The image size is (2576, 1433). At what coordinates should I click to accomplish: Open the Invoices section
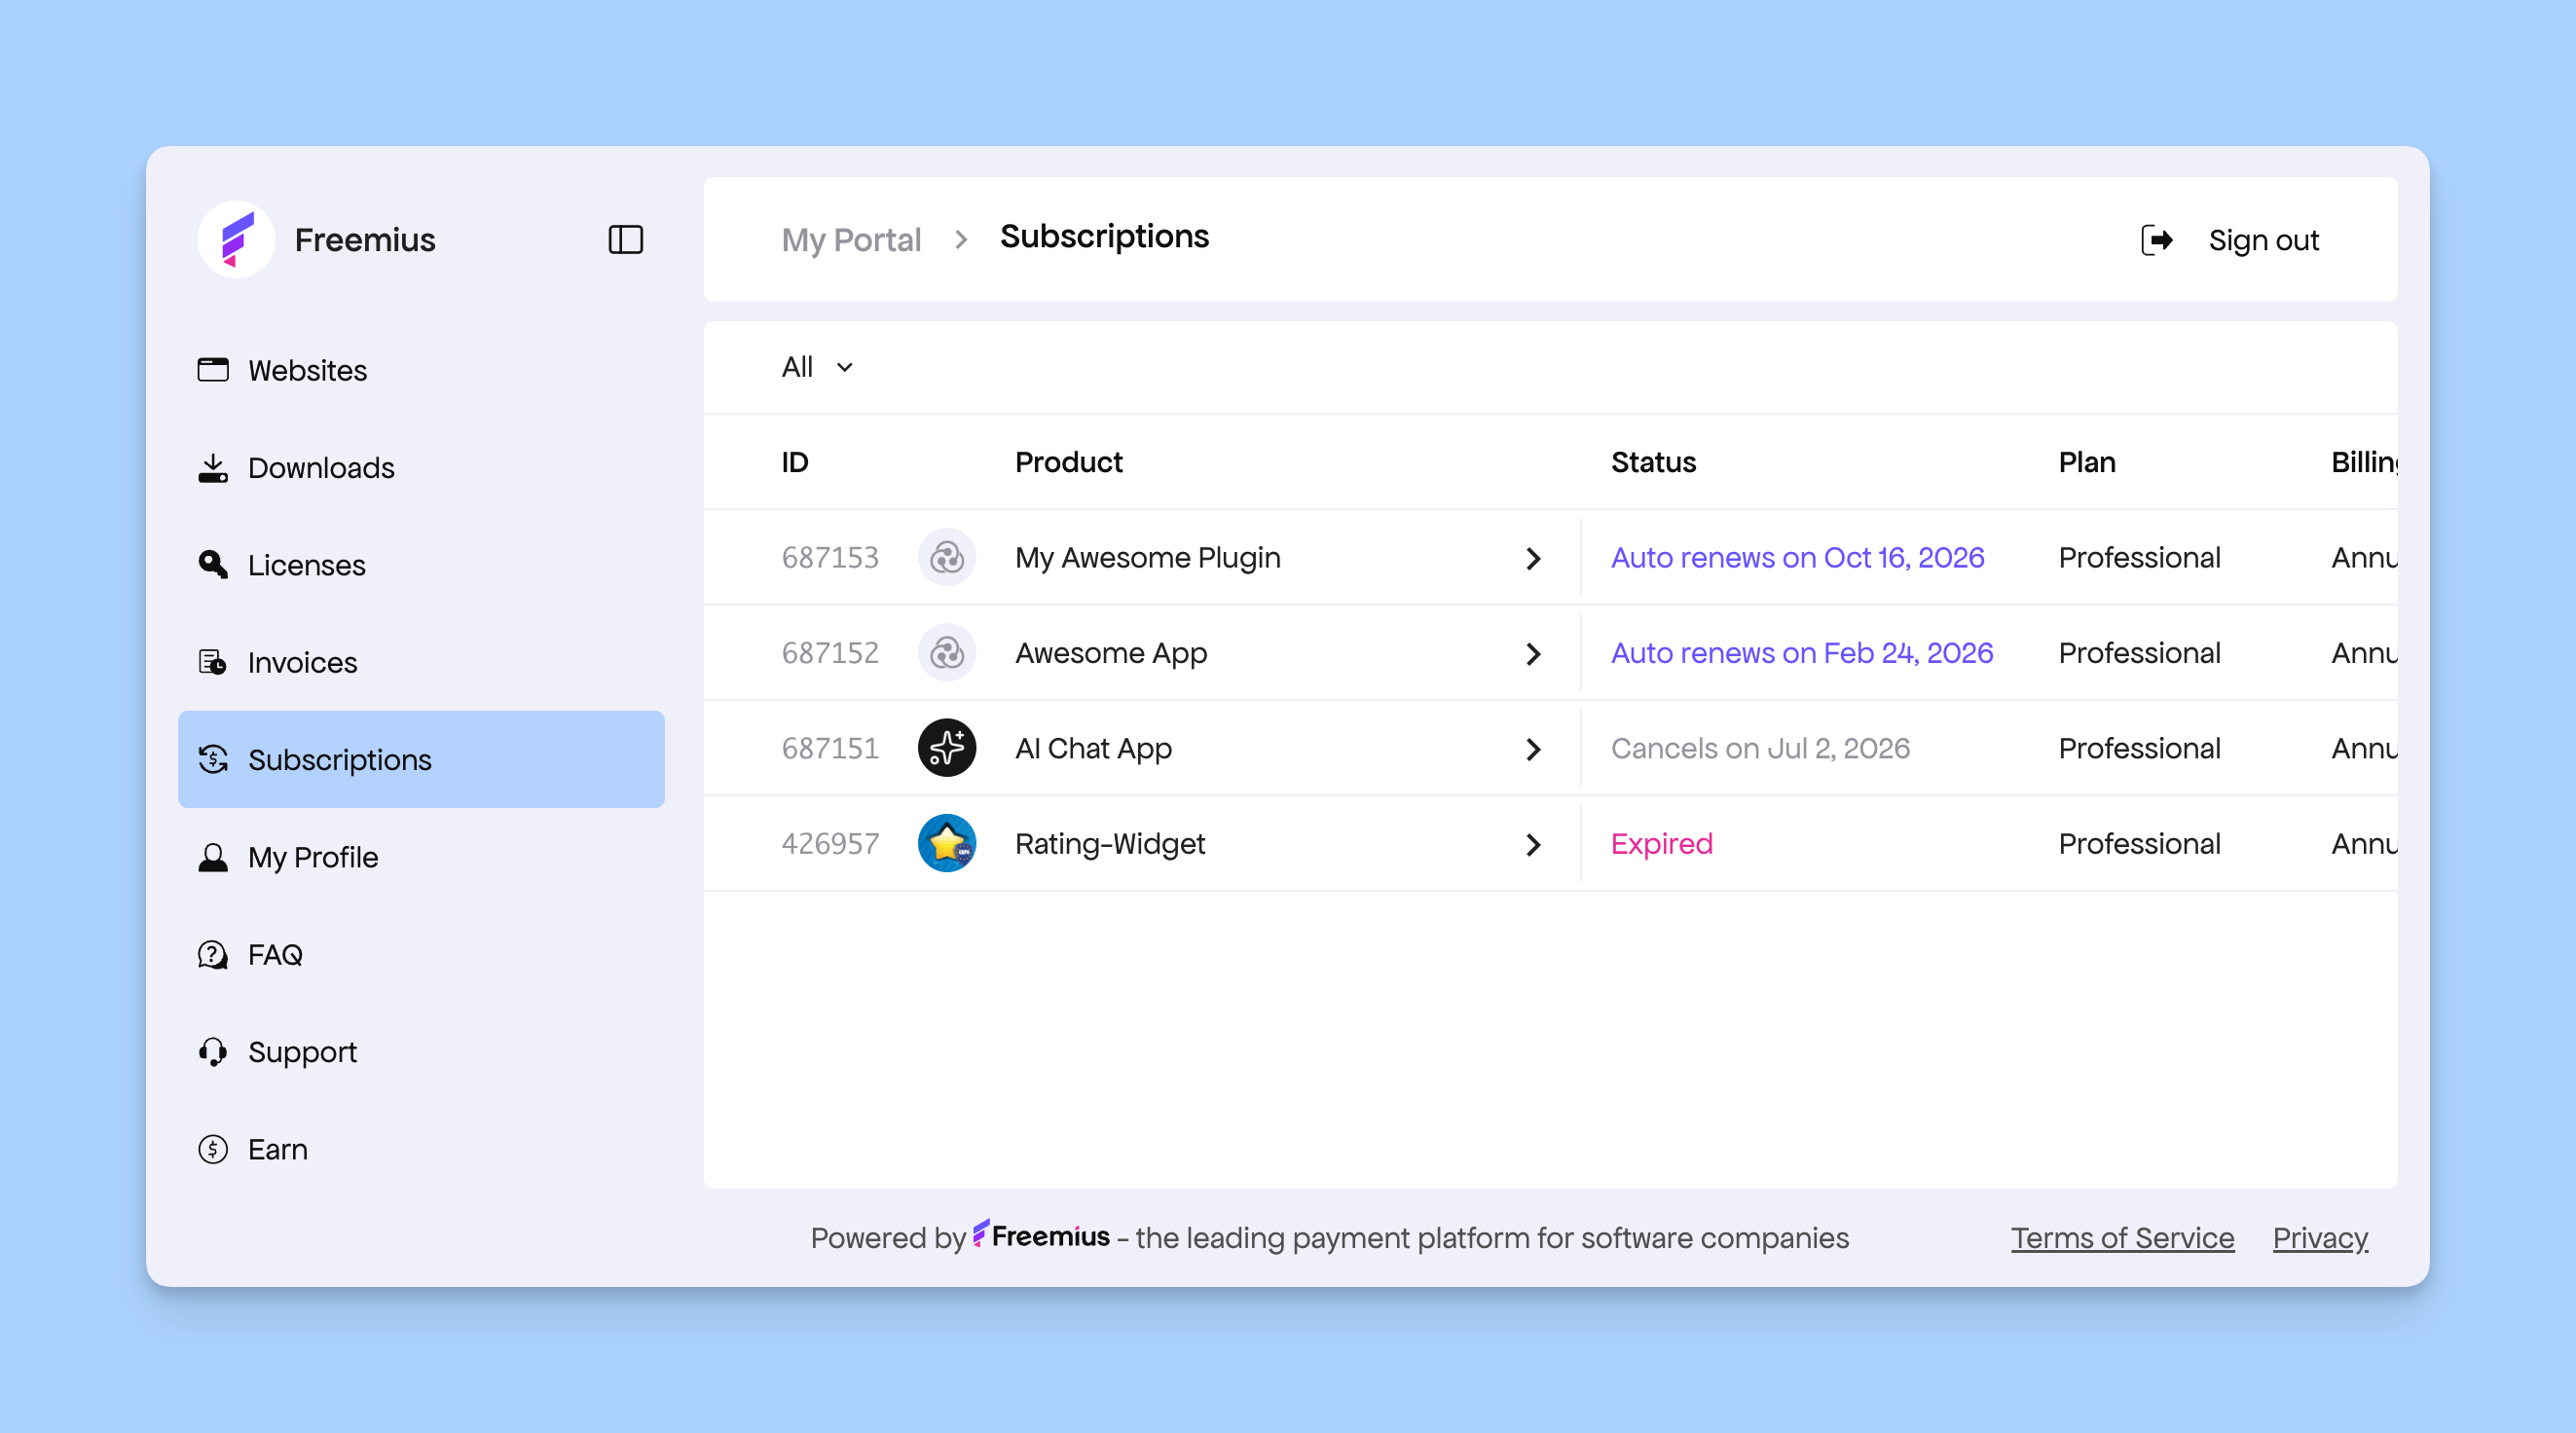[x=302, y=662]
